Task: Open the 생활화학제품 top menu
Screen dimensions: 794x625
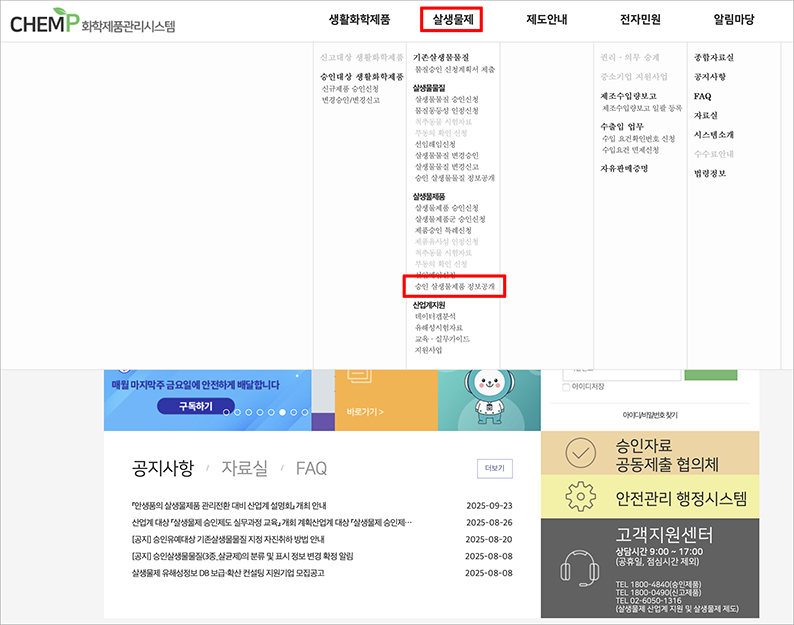Action: tap(359, 19)
